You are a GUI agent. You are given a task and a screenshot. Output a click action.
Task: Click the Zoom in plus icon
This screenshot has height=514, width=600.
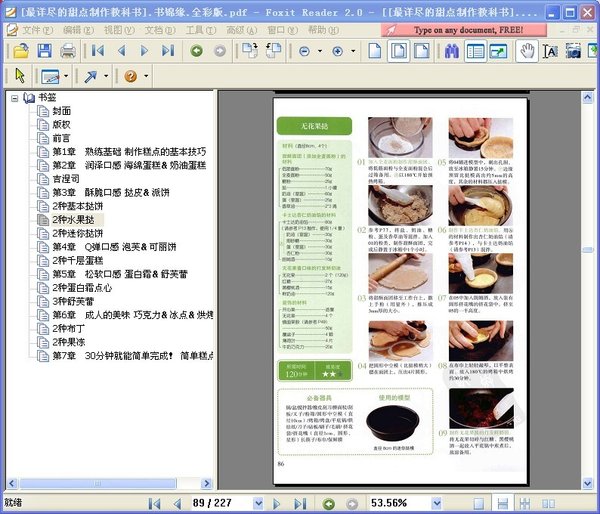coord(338,51)
